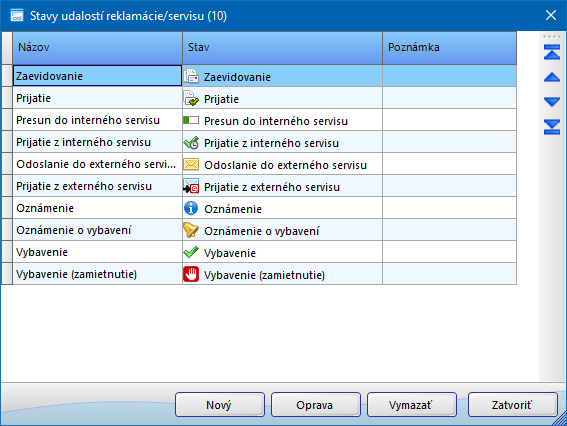The width and height of the screenshot is (567, 426).
Task: Click the Nový button
Action: point(220,405)
